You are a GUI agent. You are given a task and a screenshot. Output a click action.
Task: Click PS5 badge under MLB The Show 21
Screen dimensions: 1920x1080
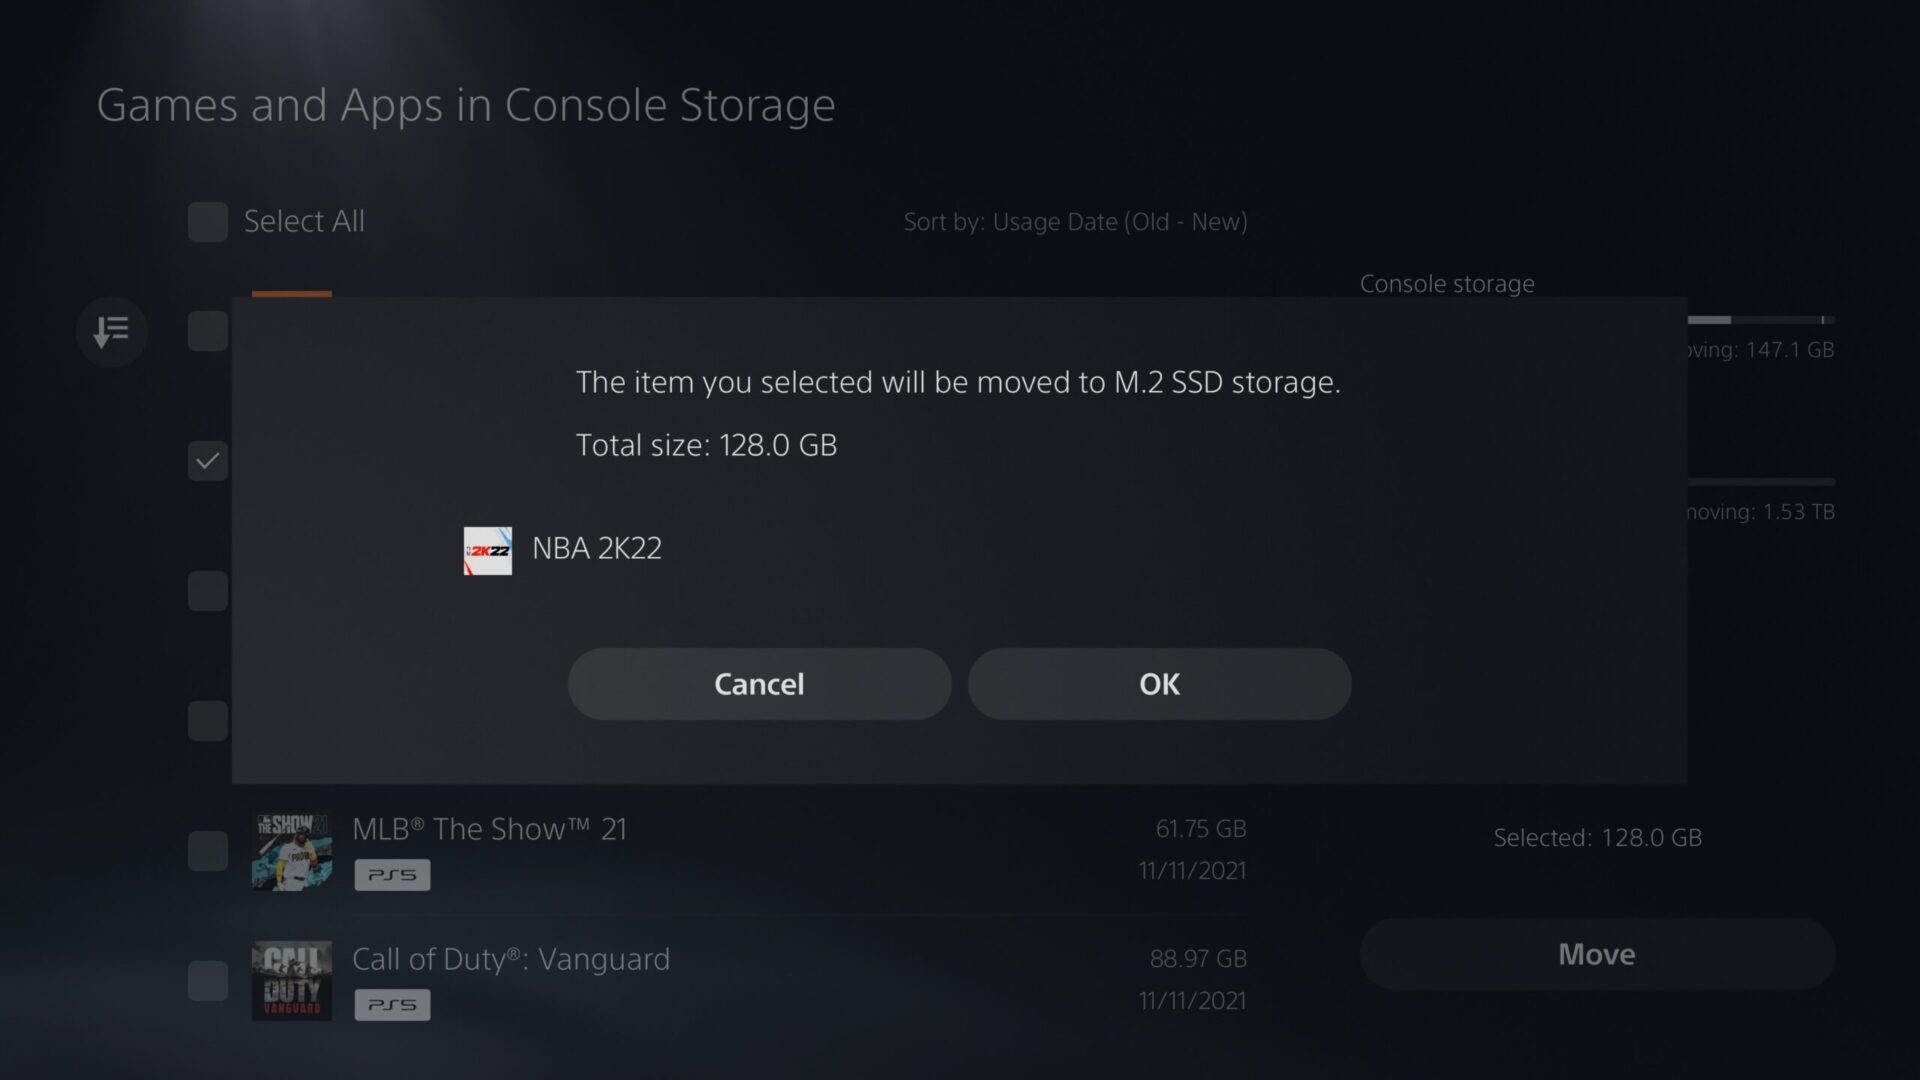click(x=392, y=875)
